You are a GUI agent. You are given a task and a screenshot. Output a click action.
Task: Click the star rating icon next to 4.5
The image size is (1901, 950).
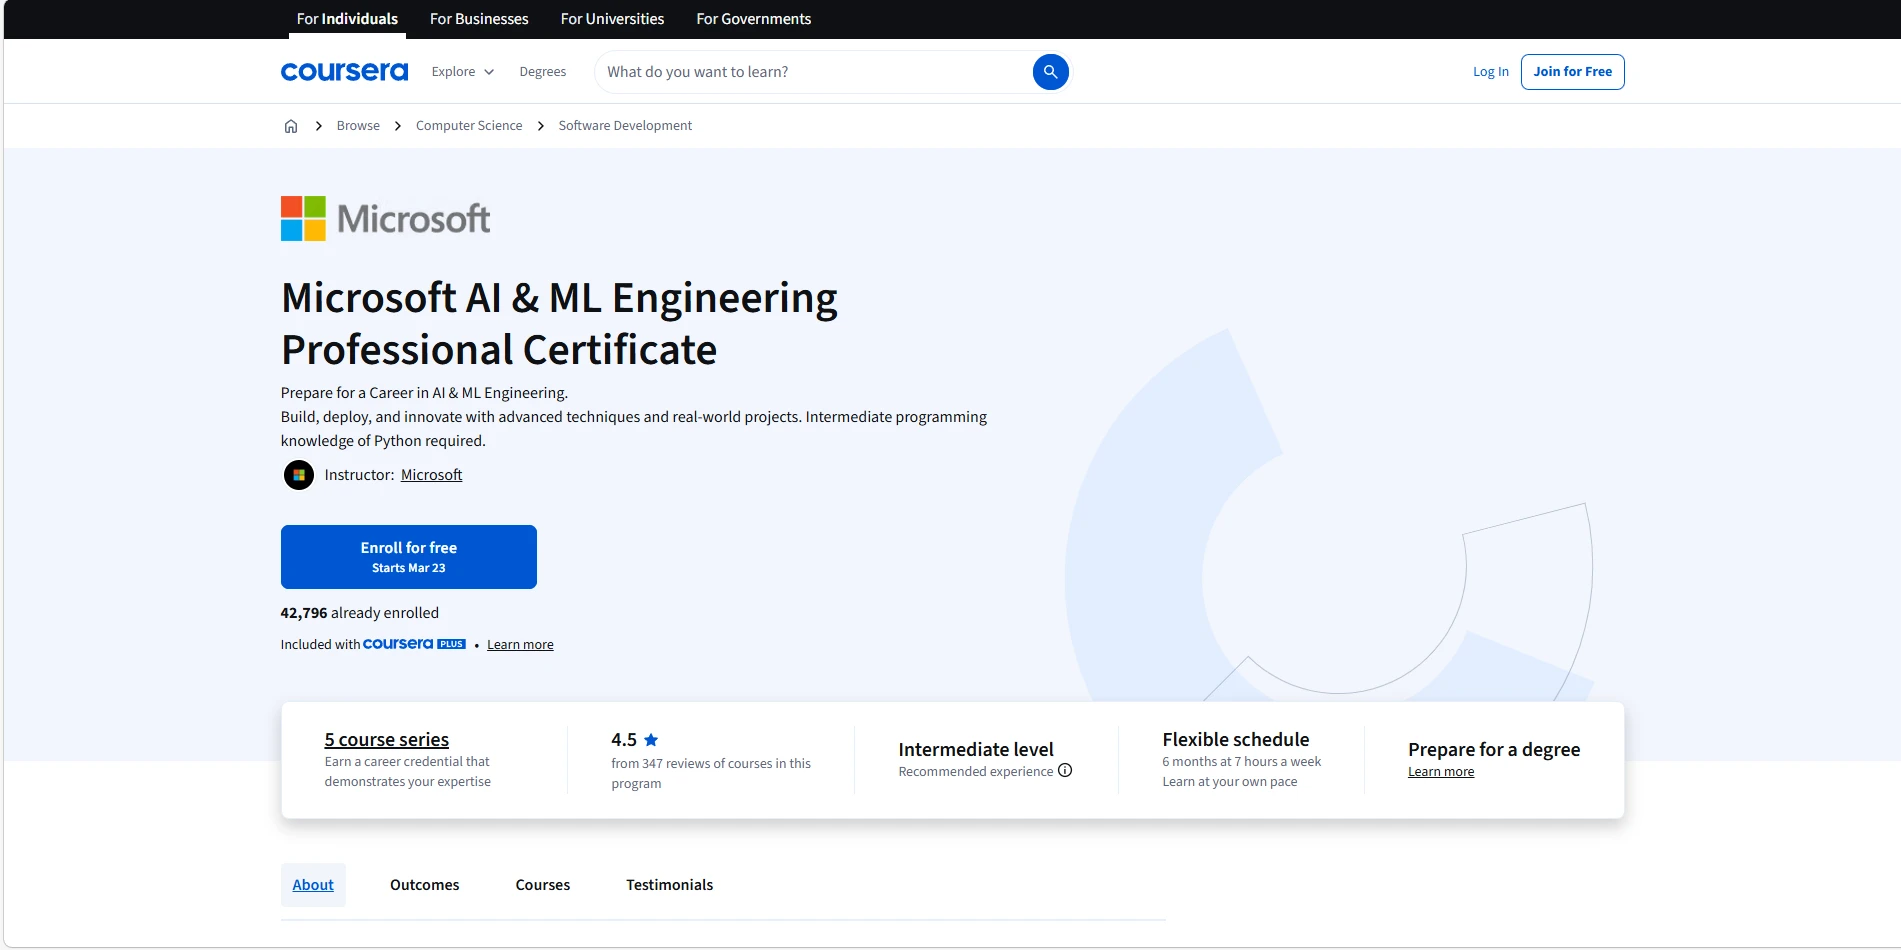(650, 739)
